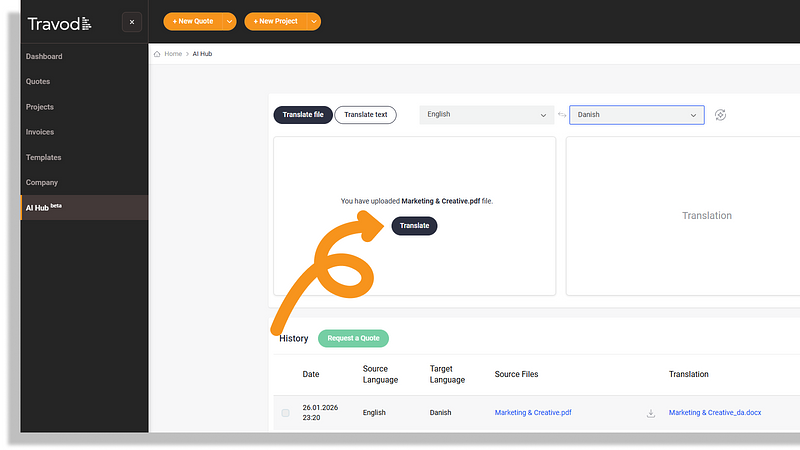Click the home icon in breadcrumb
This screenshot has width=800, height=450.
157,54
